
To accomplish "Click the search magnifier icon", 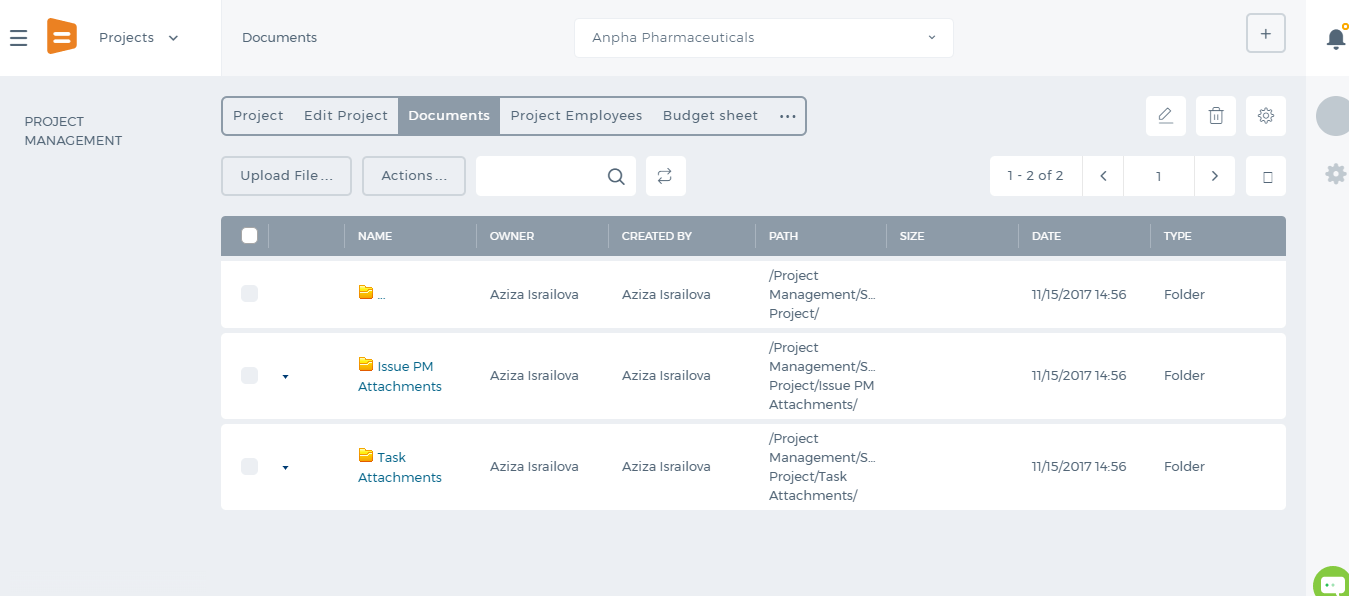I will pos(616,177).
